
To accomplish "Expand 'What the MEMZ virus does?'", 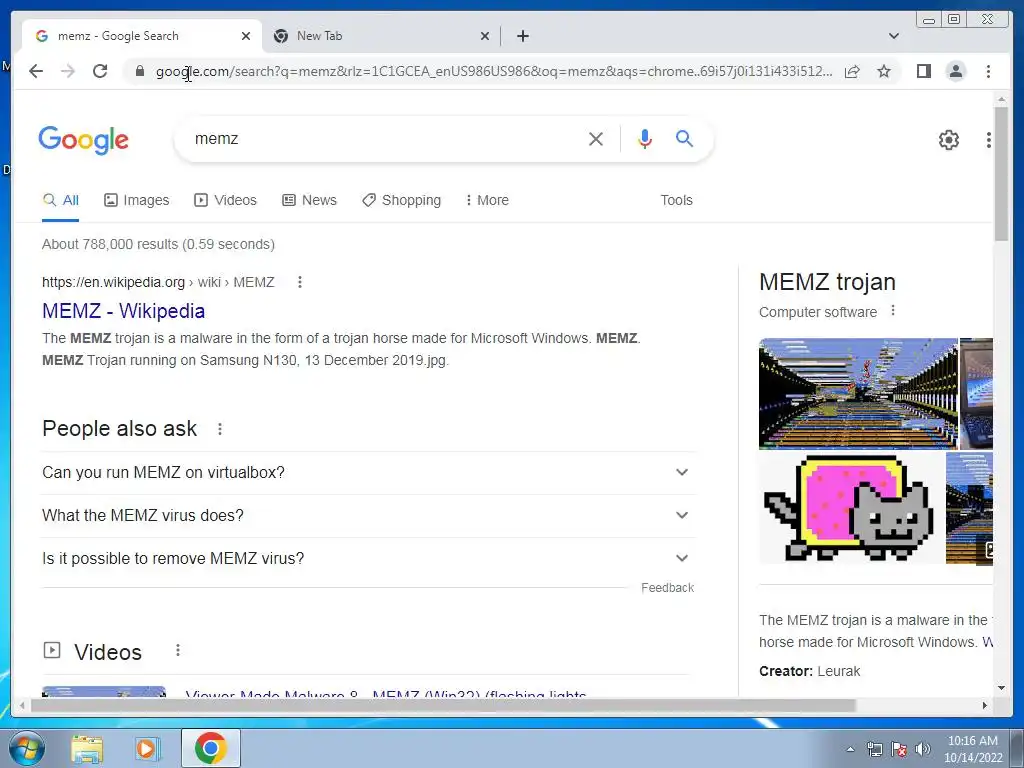I will click(x=368, y=515).
